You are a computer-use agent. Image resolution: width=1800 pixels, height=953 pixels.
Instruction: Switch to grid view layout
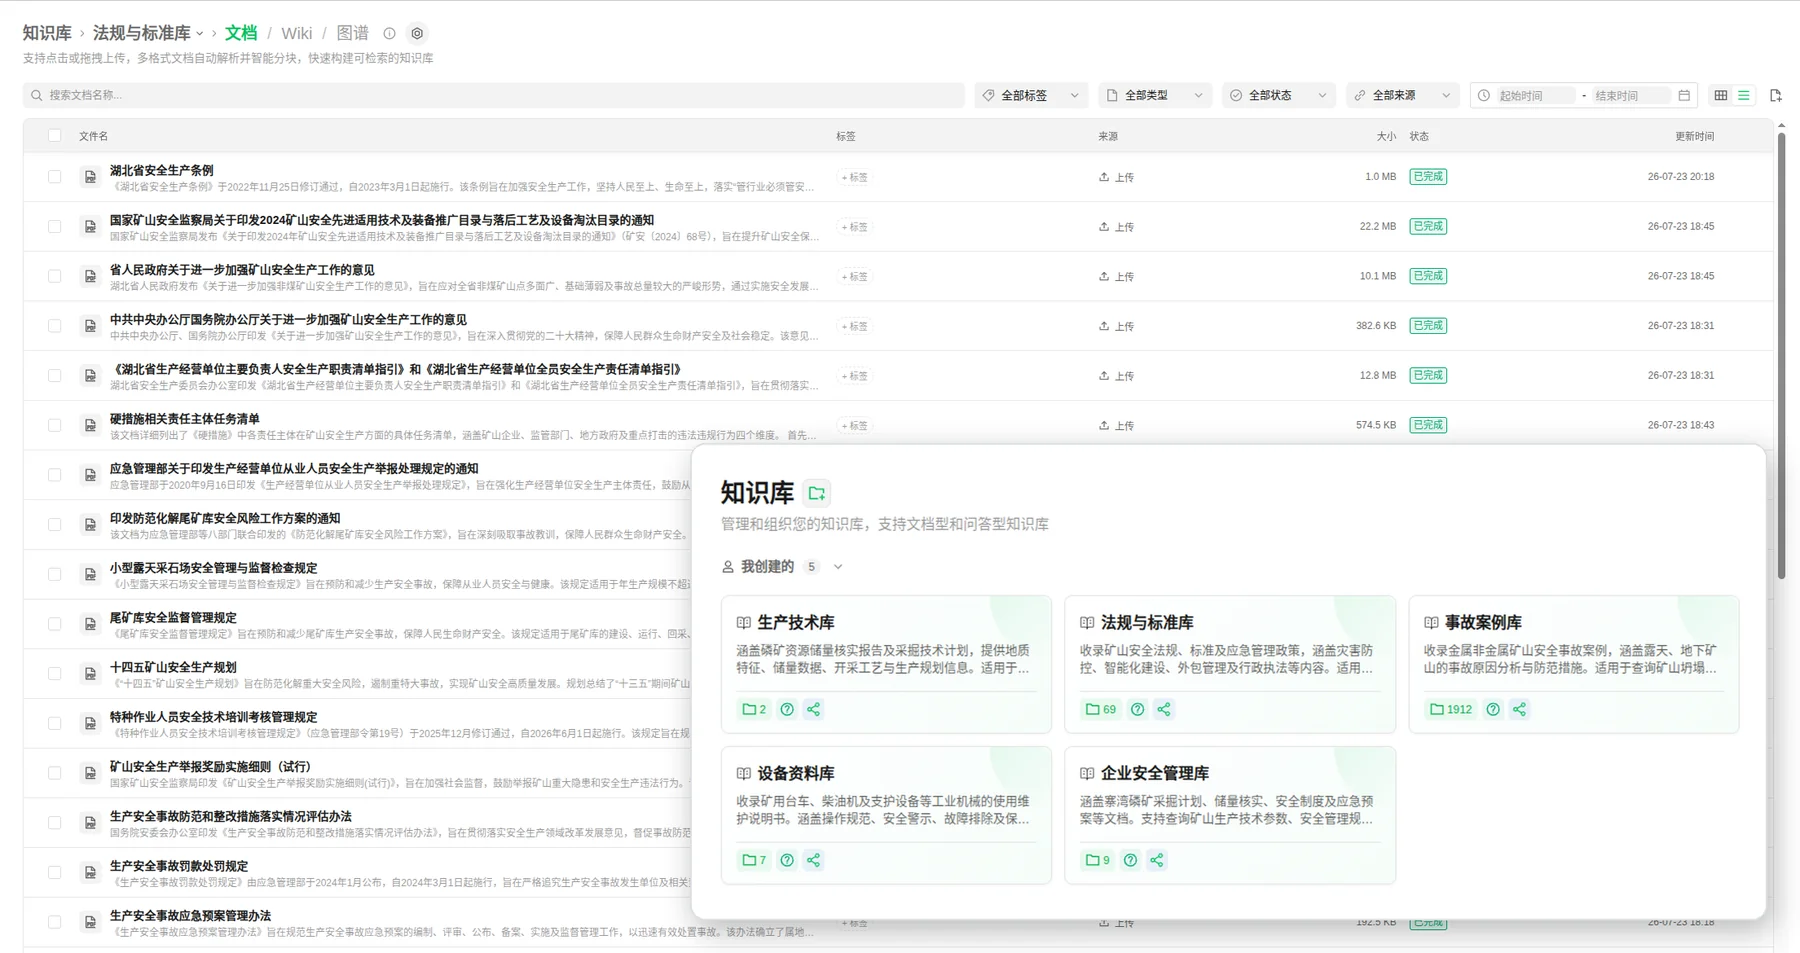point(1721,95)
